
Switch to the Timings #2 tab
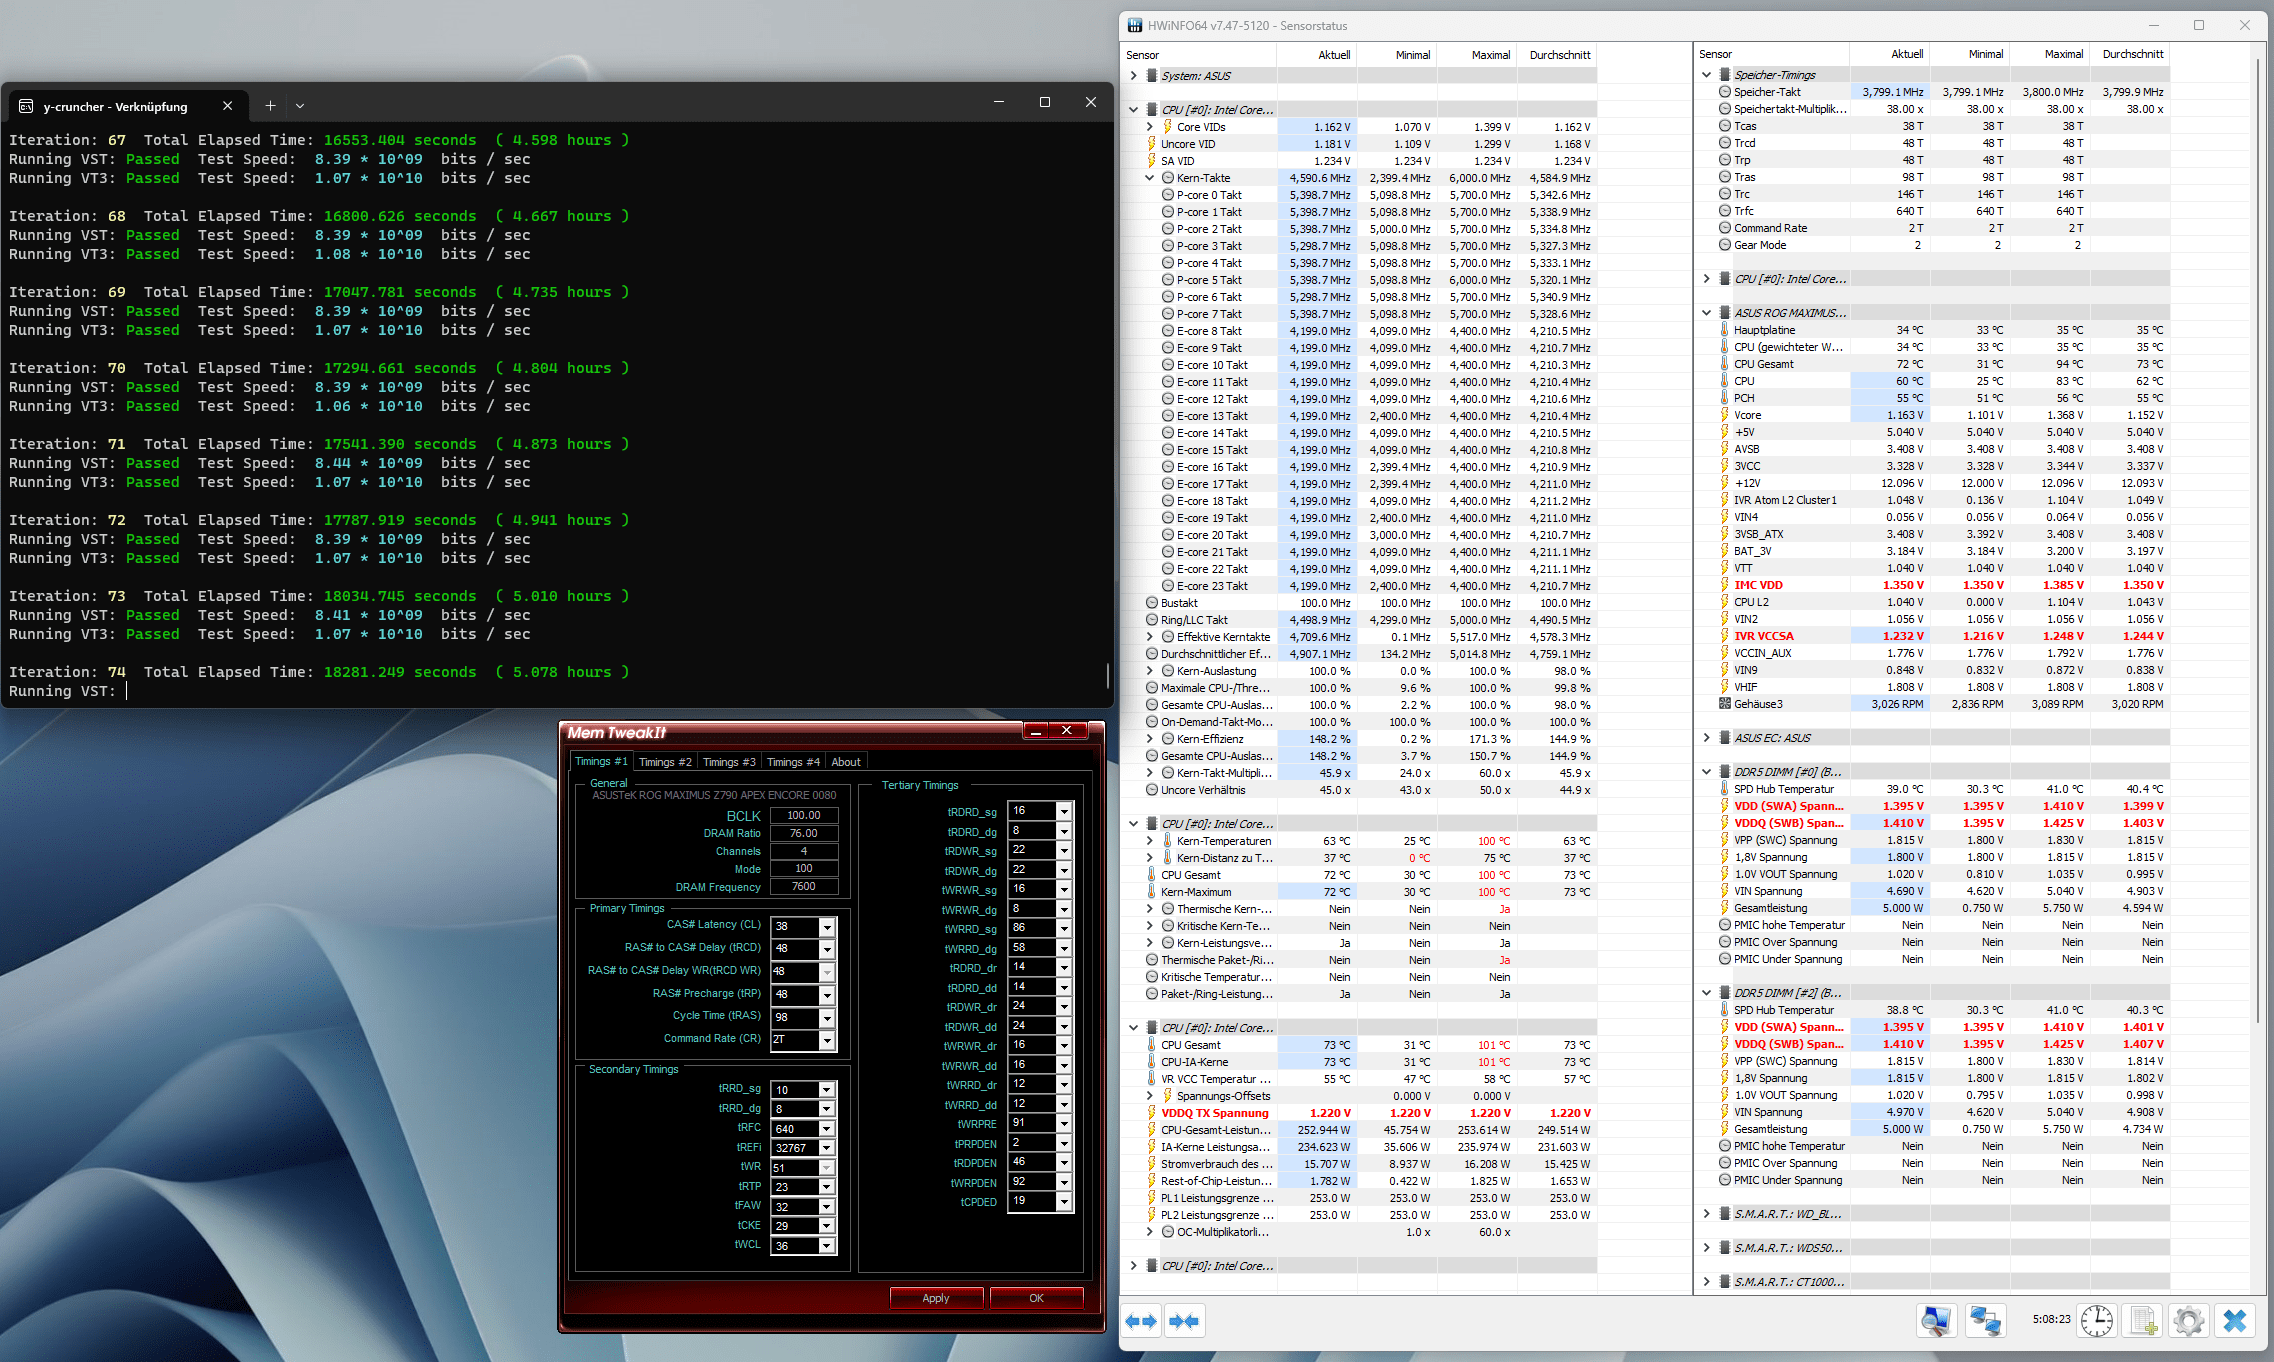665,762
